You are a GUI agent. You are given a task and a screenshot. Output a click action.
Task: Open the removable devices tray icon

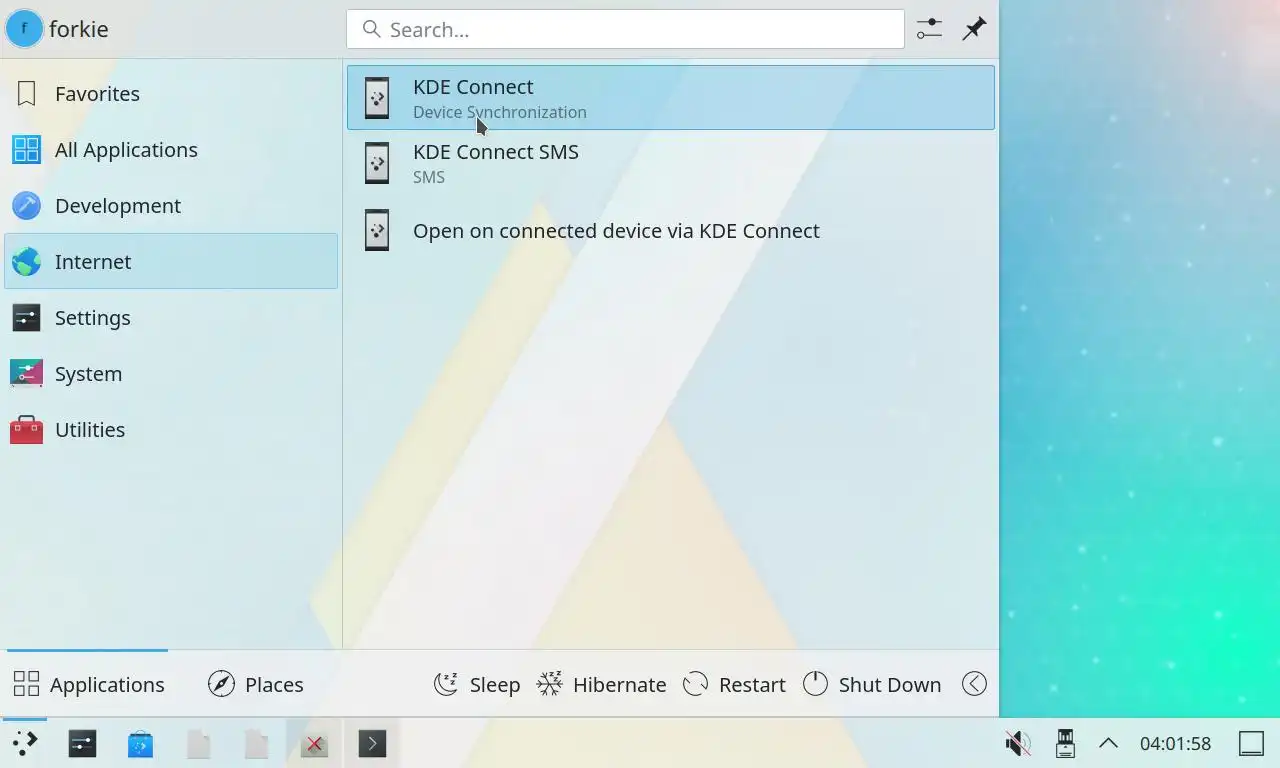pyautogui.click(x=1065, y=743)
